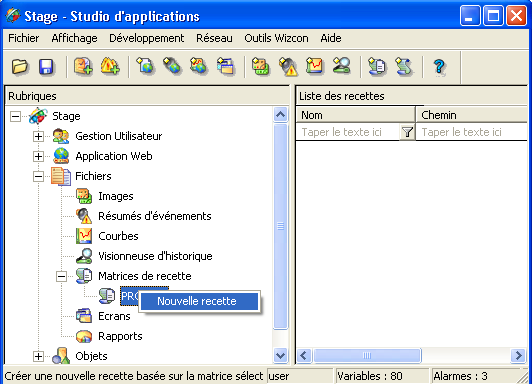This screenshot has height=384, width=532.
Task: Collapse the Matrices de recette node
Action: tap(61, 276)
